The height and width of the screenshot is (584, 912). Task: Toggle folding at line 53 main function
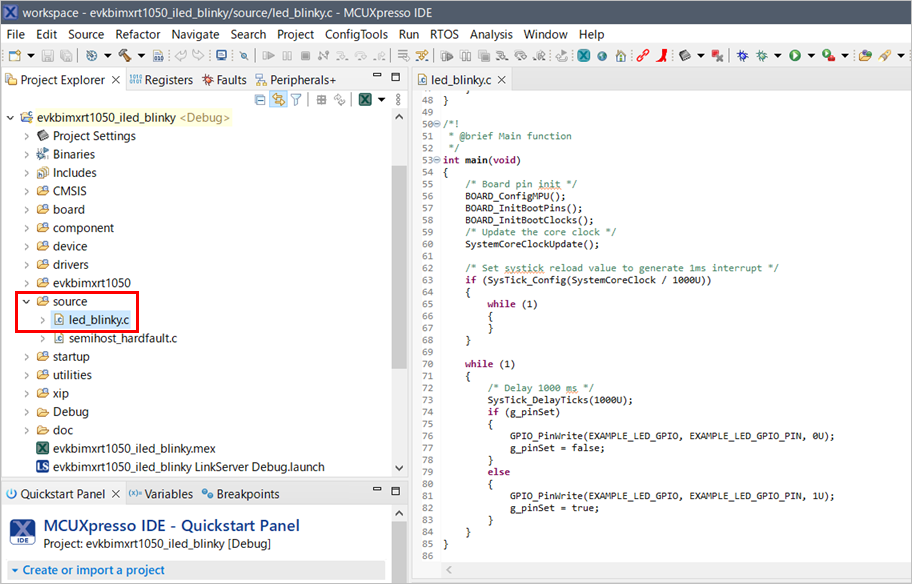pyautogui.click(x=437, y=160)
